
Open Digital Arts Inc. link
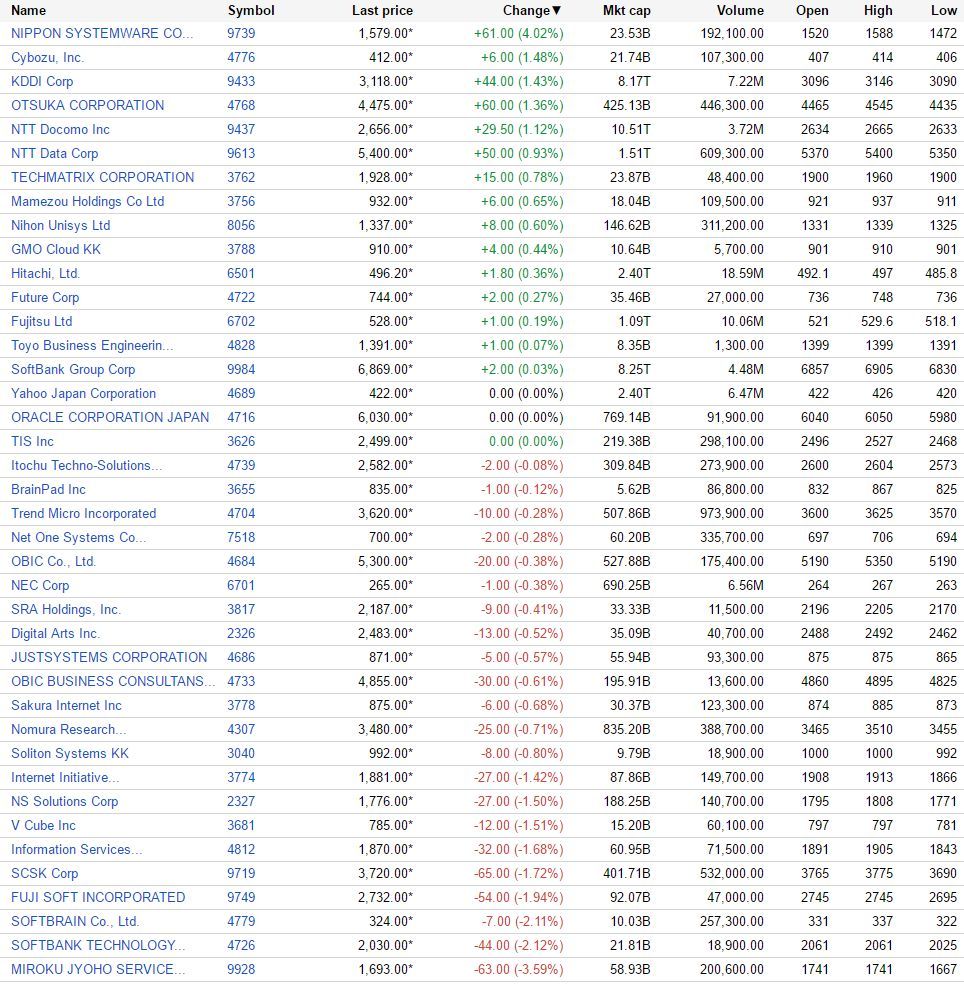pyautogui.click(x=55, y=634)
